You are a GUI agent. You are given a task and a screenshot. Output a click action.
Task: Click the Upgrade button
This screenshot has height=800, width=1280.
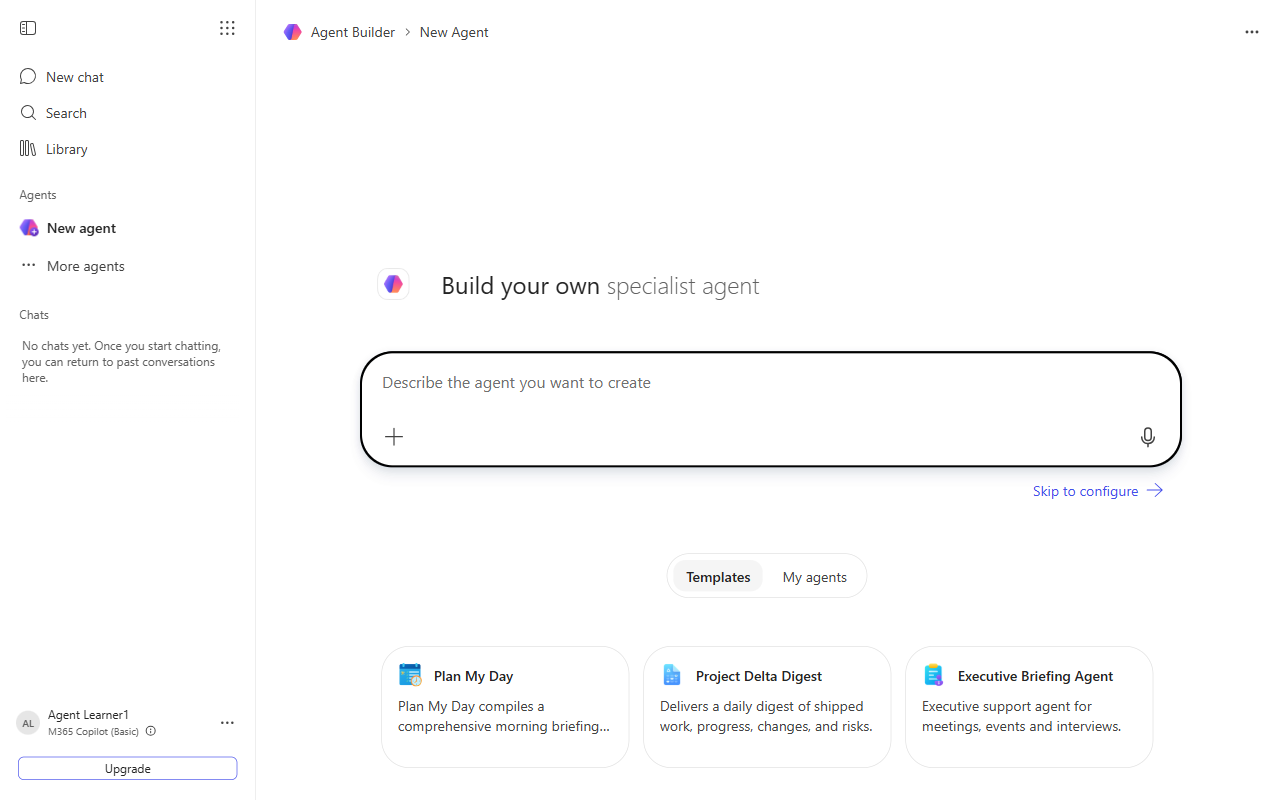pyautogui.click(x=128, y=768)
